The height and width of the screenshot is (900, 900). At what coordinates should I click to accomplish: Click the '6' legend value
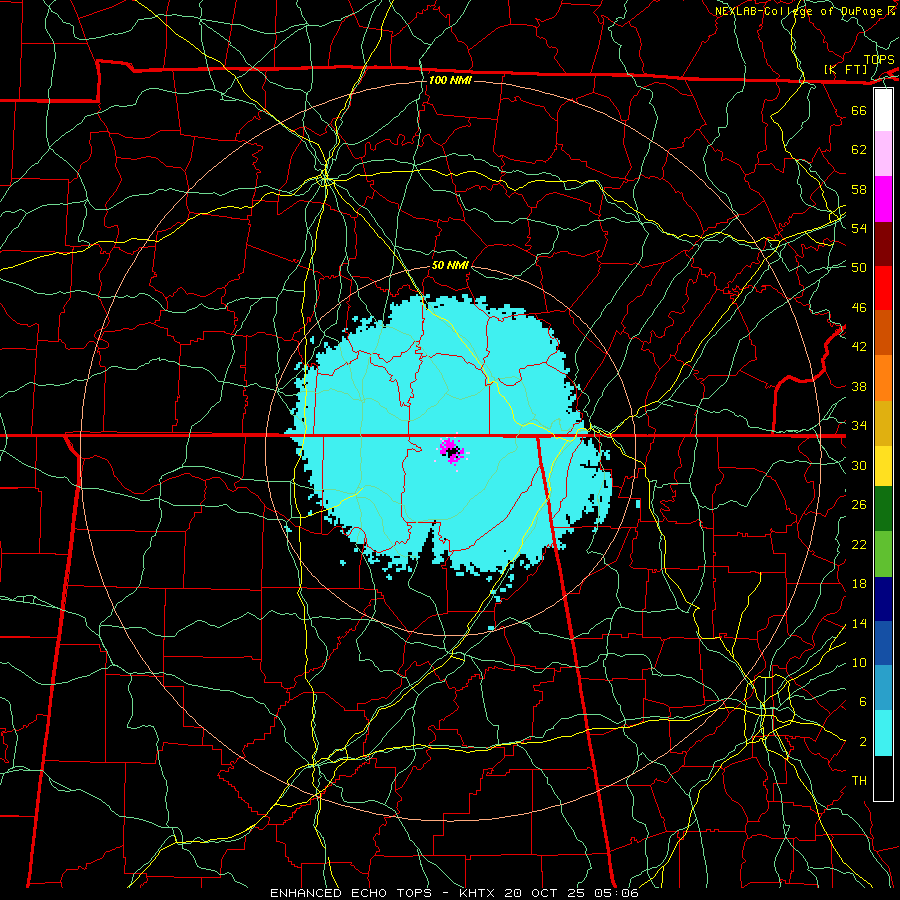862,702
